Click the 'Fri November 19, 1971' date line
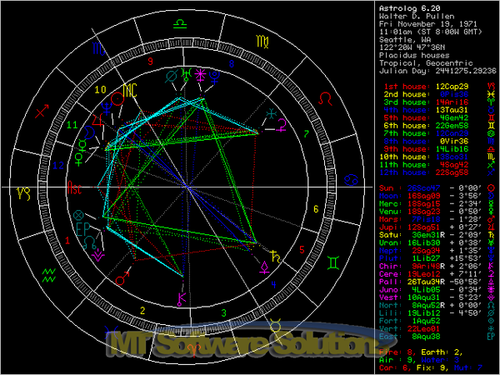The image size is (500, 375). [428, 24]
